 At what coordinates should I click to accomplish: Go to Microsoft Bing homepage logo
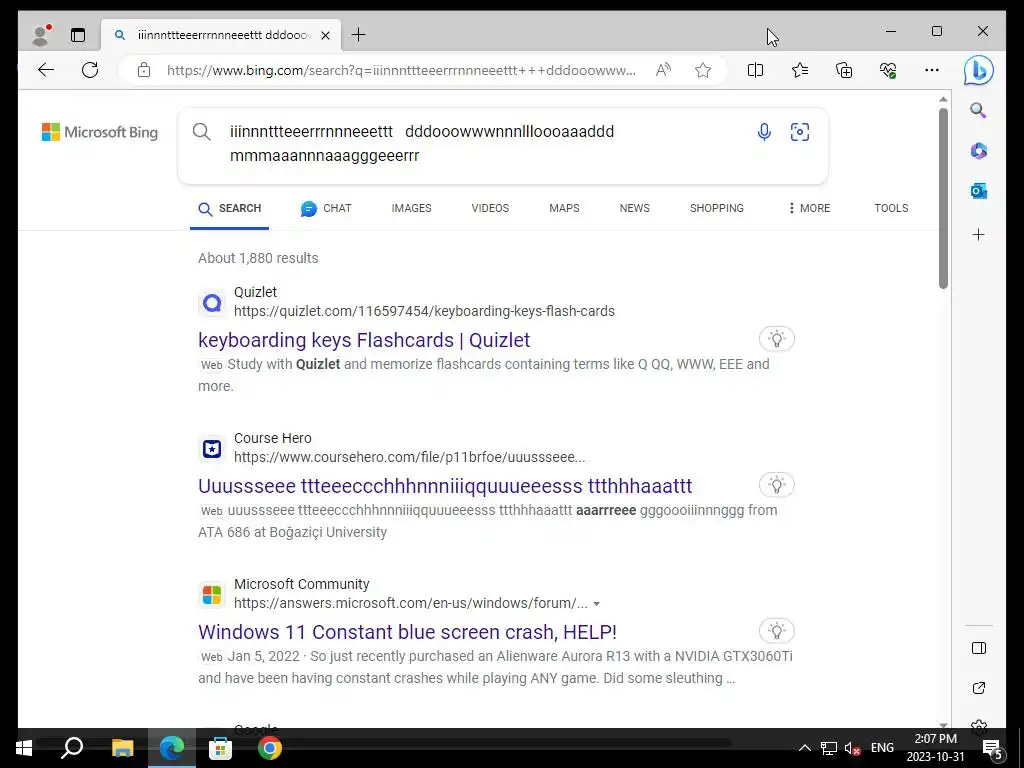tap(100, 132)
